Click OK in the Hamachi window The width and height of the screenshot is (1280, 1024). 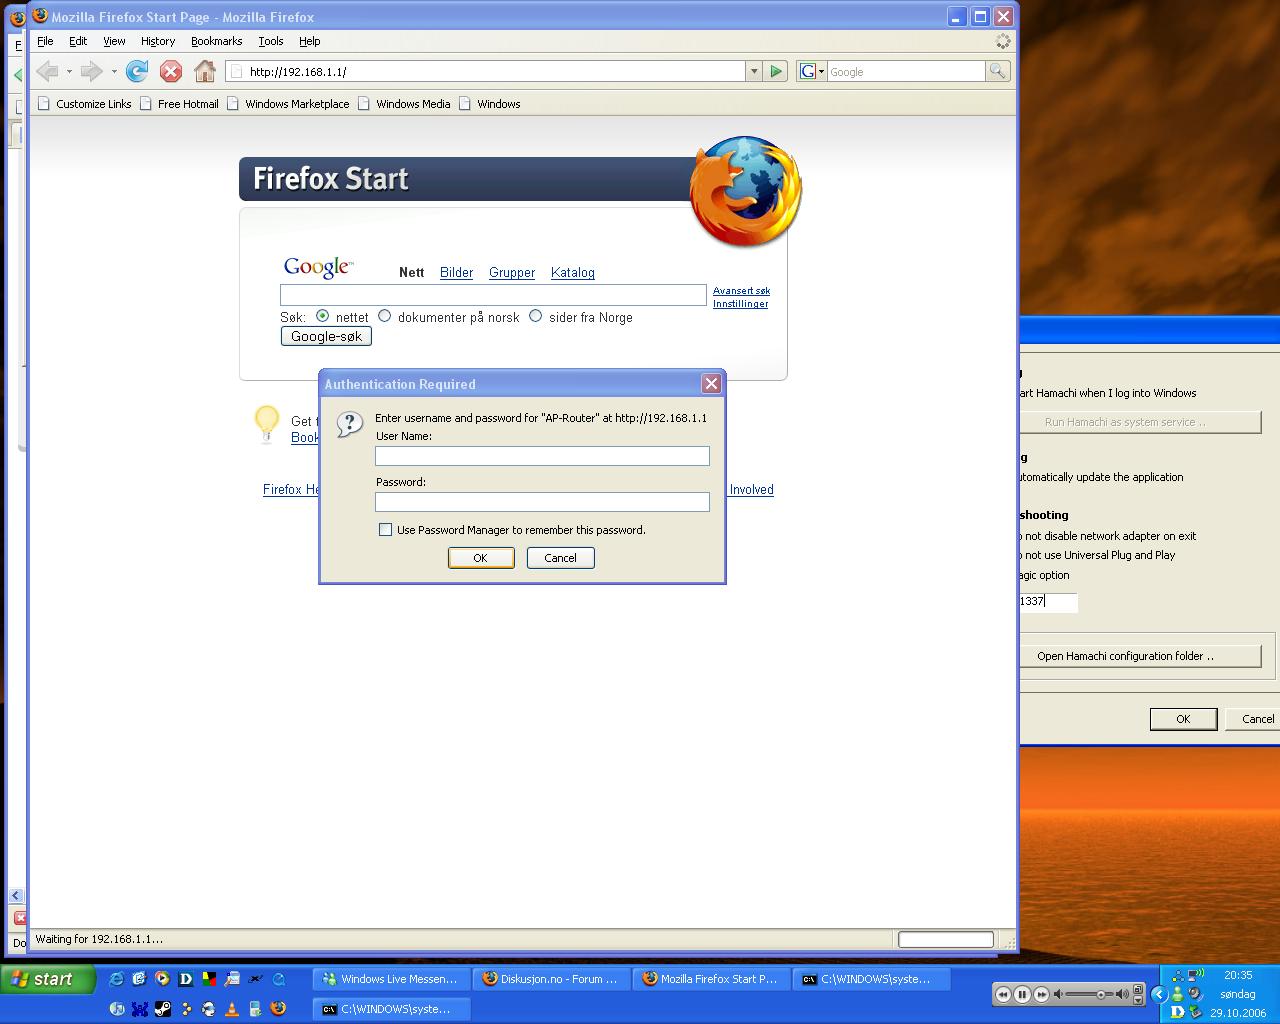click(x=1183, y=719)
